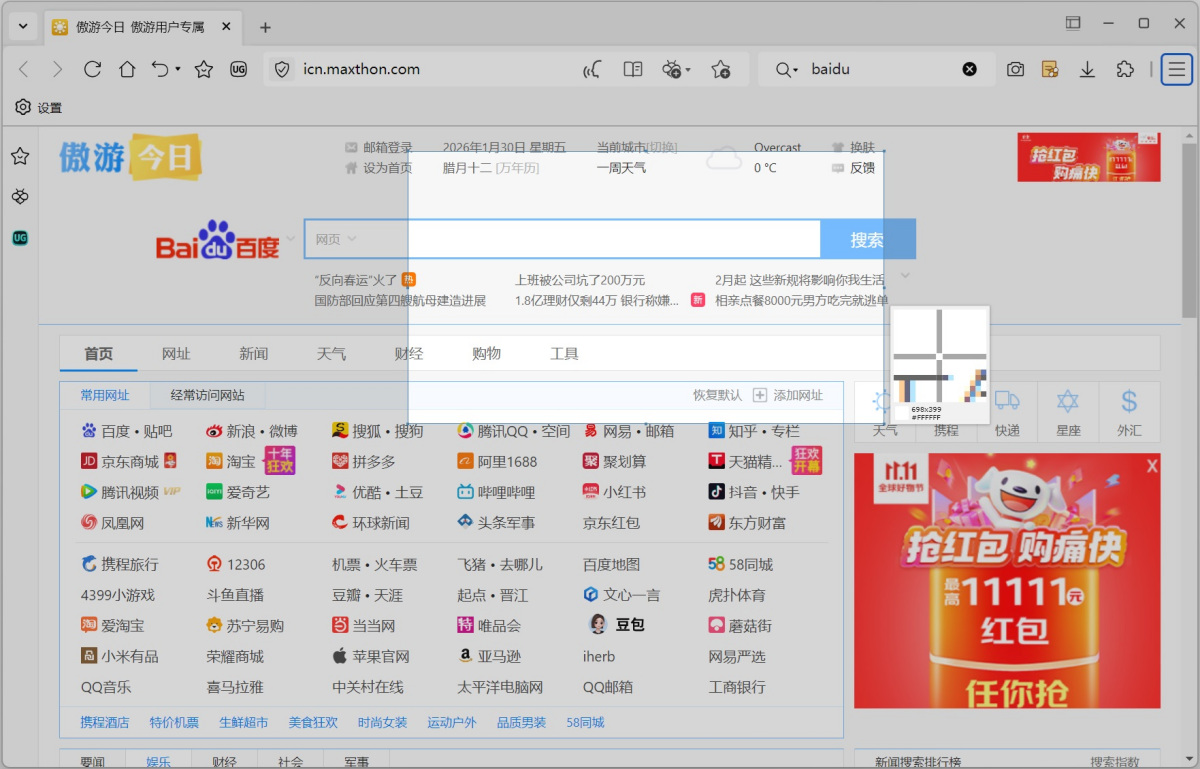
Task: Click the UG badge in the sidebar
Action: (x=20, y=237)
